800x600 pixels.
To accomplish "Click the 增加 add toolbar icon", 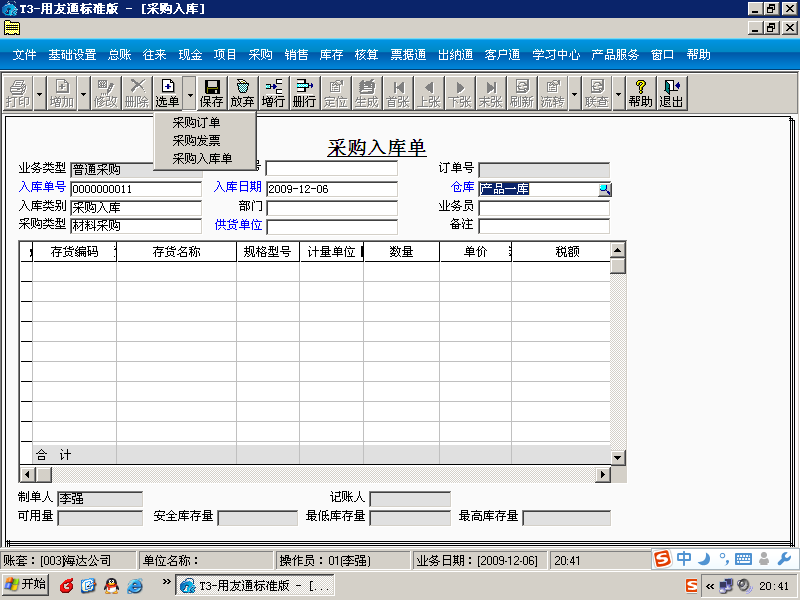I will (x=62, y=93).
